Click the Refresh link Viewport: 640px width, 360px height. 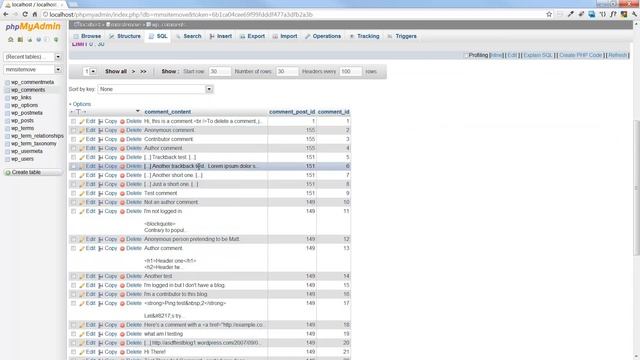point(617,55)
